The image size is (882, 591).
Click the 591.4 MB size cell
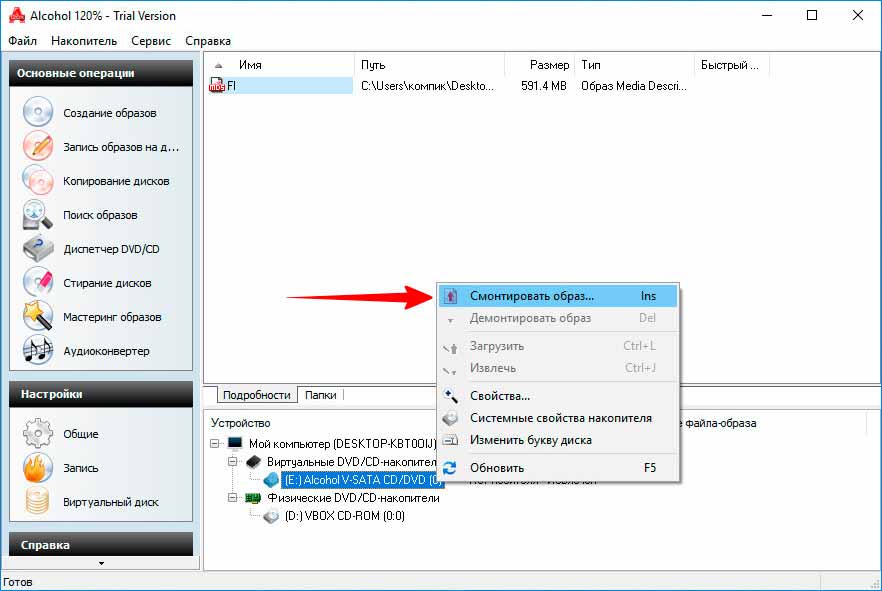pos(543,86)
